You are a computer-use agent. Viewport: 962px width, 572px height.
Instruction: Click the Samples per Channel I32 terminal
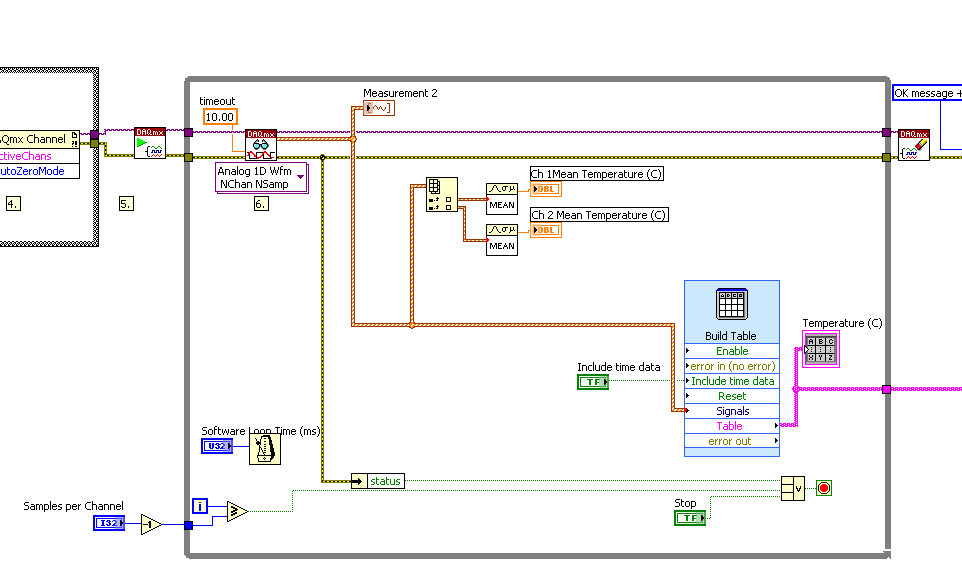(x=108, y=523)
